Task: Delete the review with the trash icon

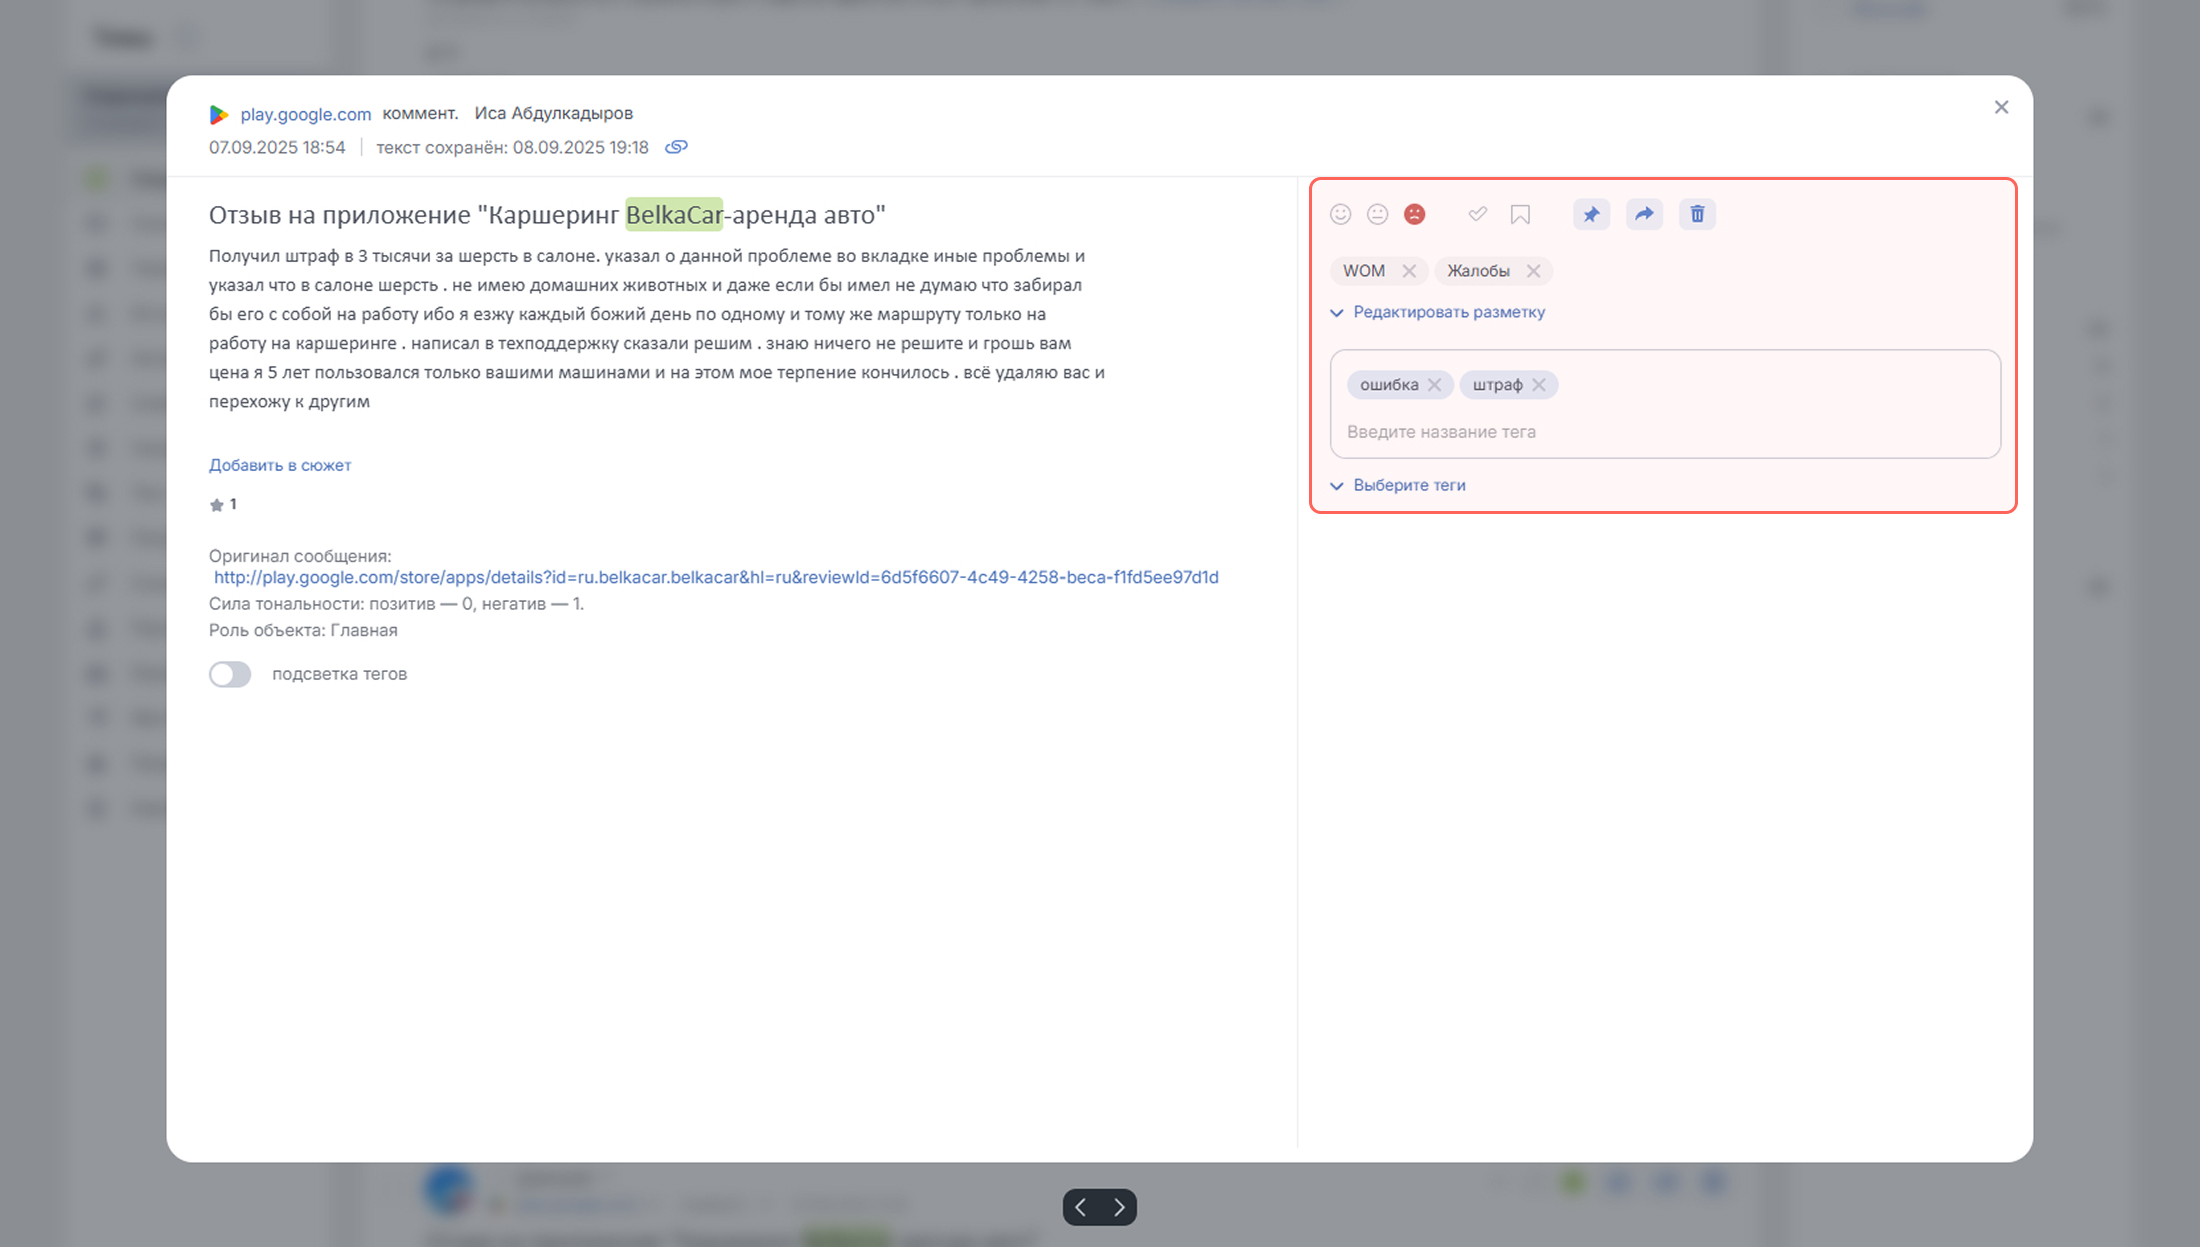Action: point(1697,214)
